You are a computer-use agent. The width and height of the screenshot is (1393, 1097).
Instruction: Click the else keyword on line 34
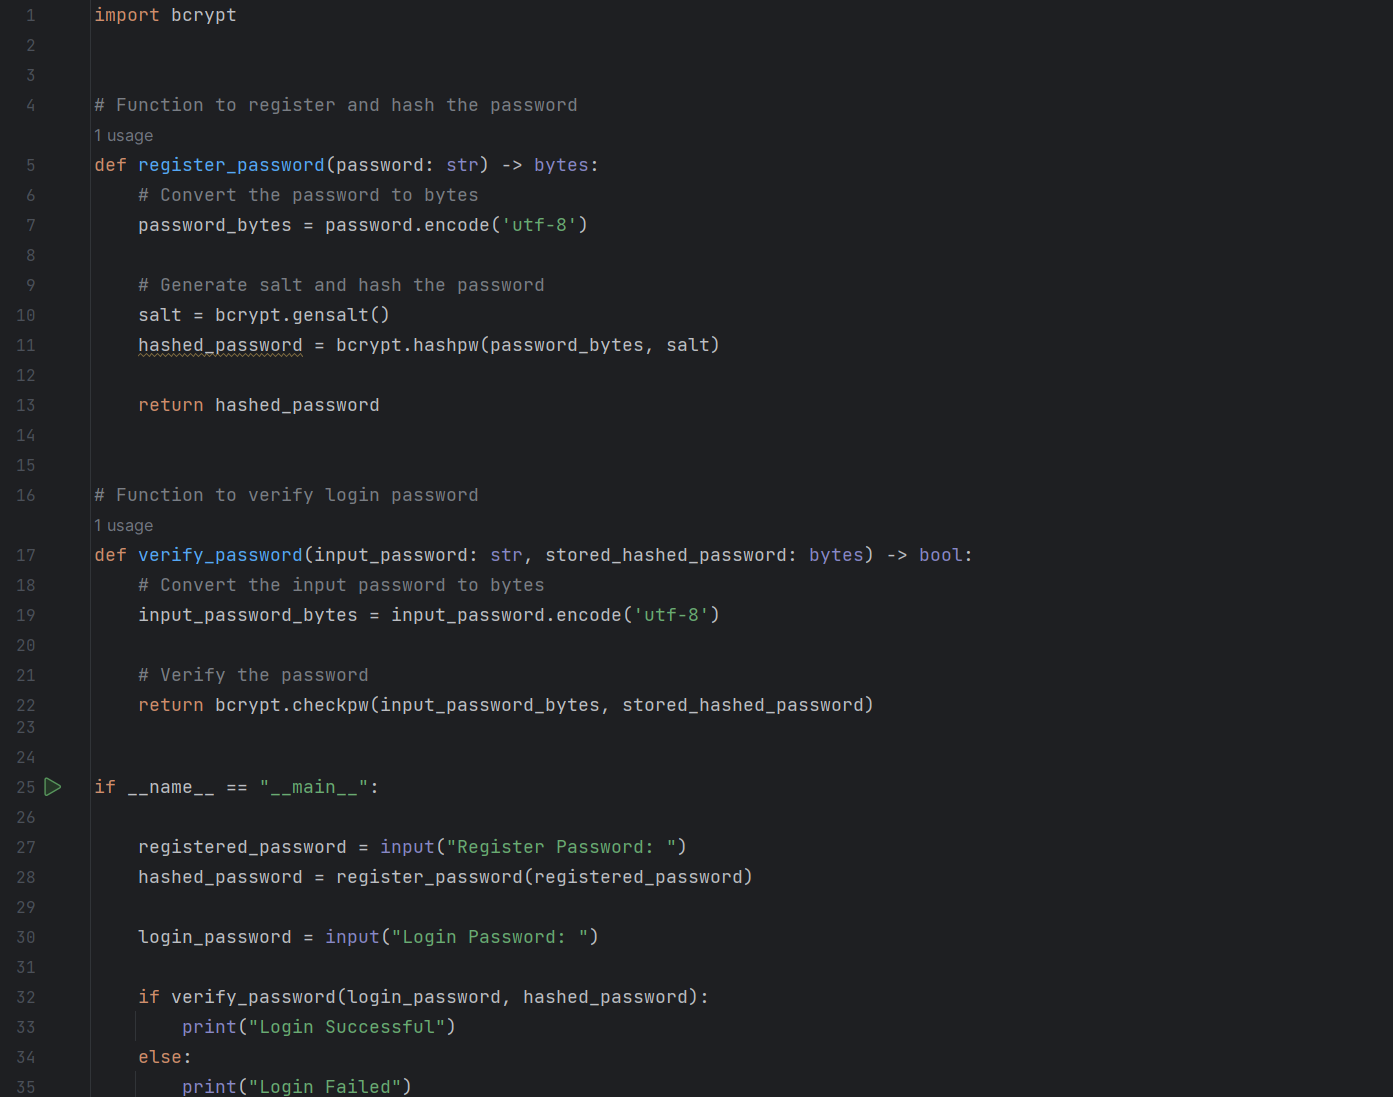tap(158, 1056)
